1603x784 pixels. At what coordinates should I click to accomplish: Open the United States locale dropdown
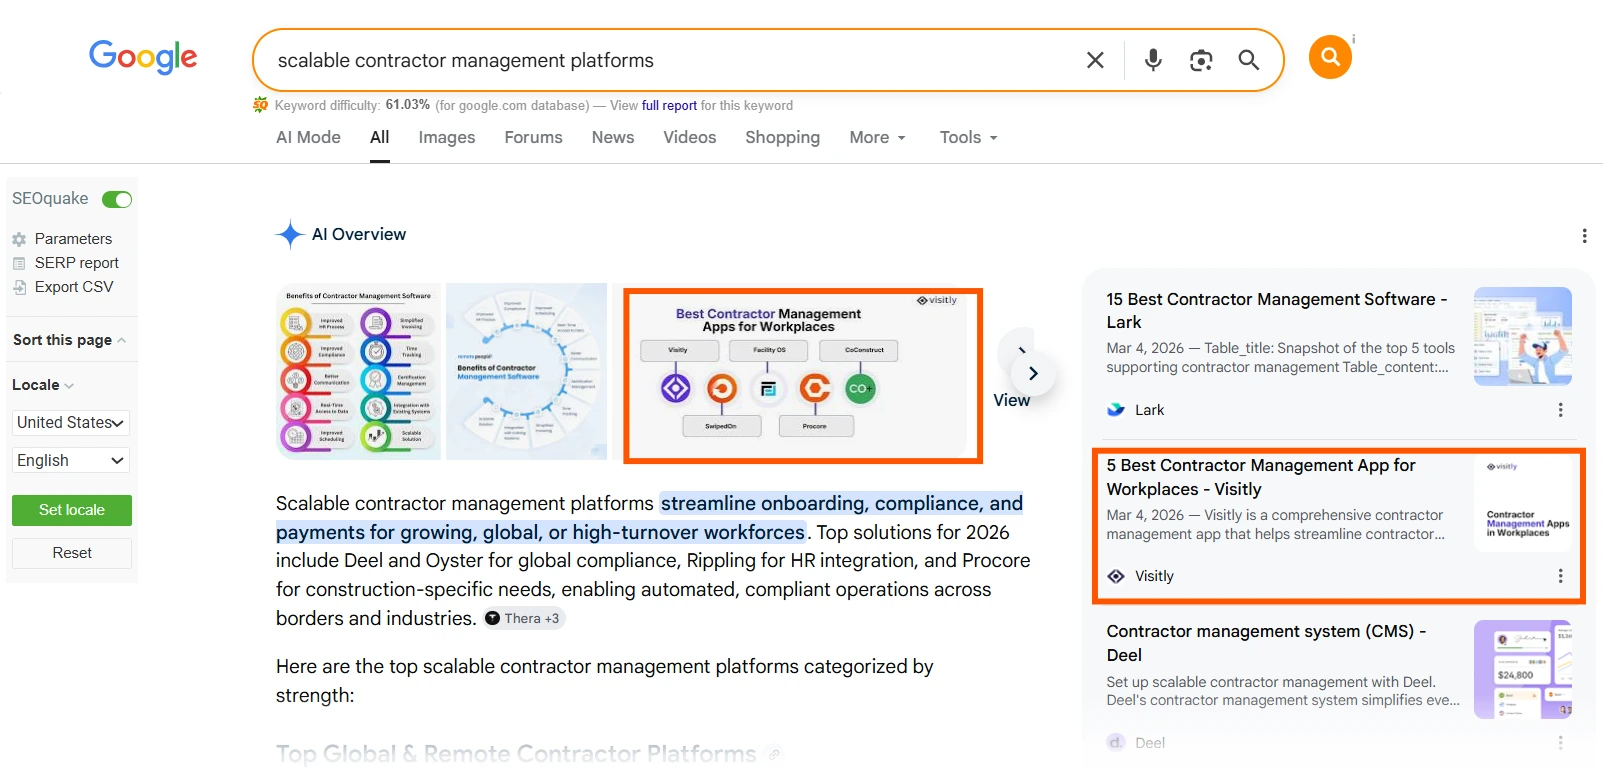coord(71,423)
